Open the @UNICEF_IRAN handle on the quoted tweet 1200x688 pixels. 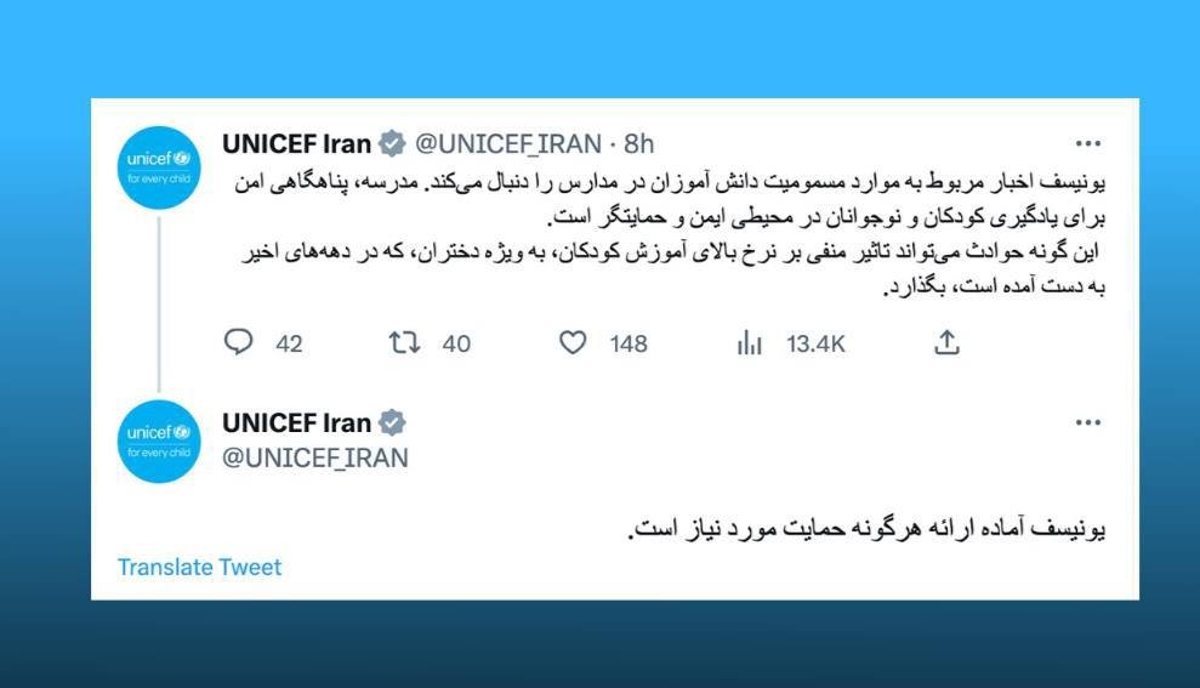pos(316,456)
